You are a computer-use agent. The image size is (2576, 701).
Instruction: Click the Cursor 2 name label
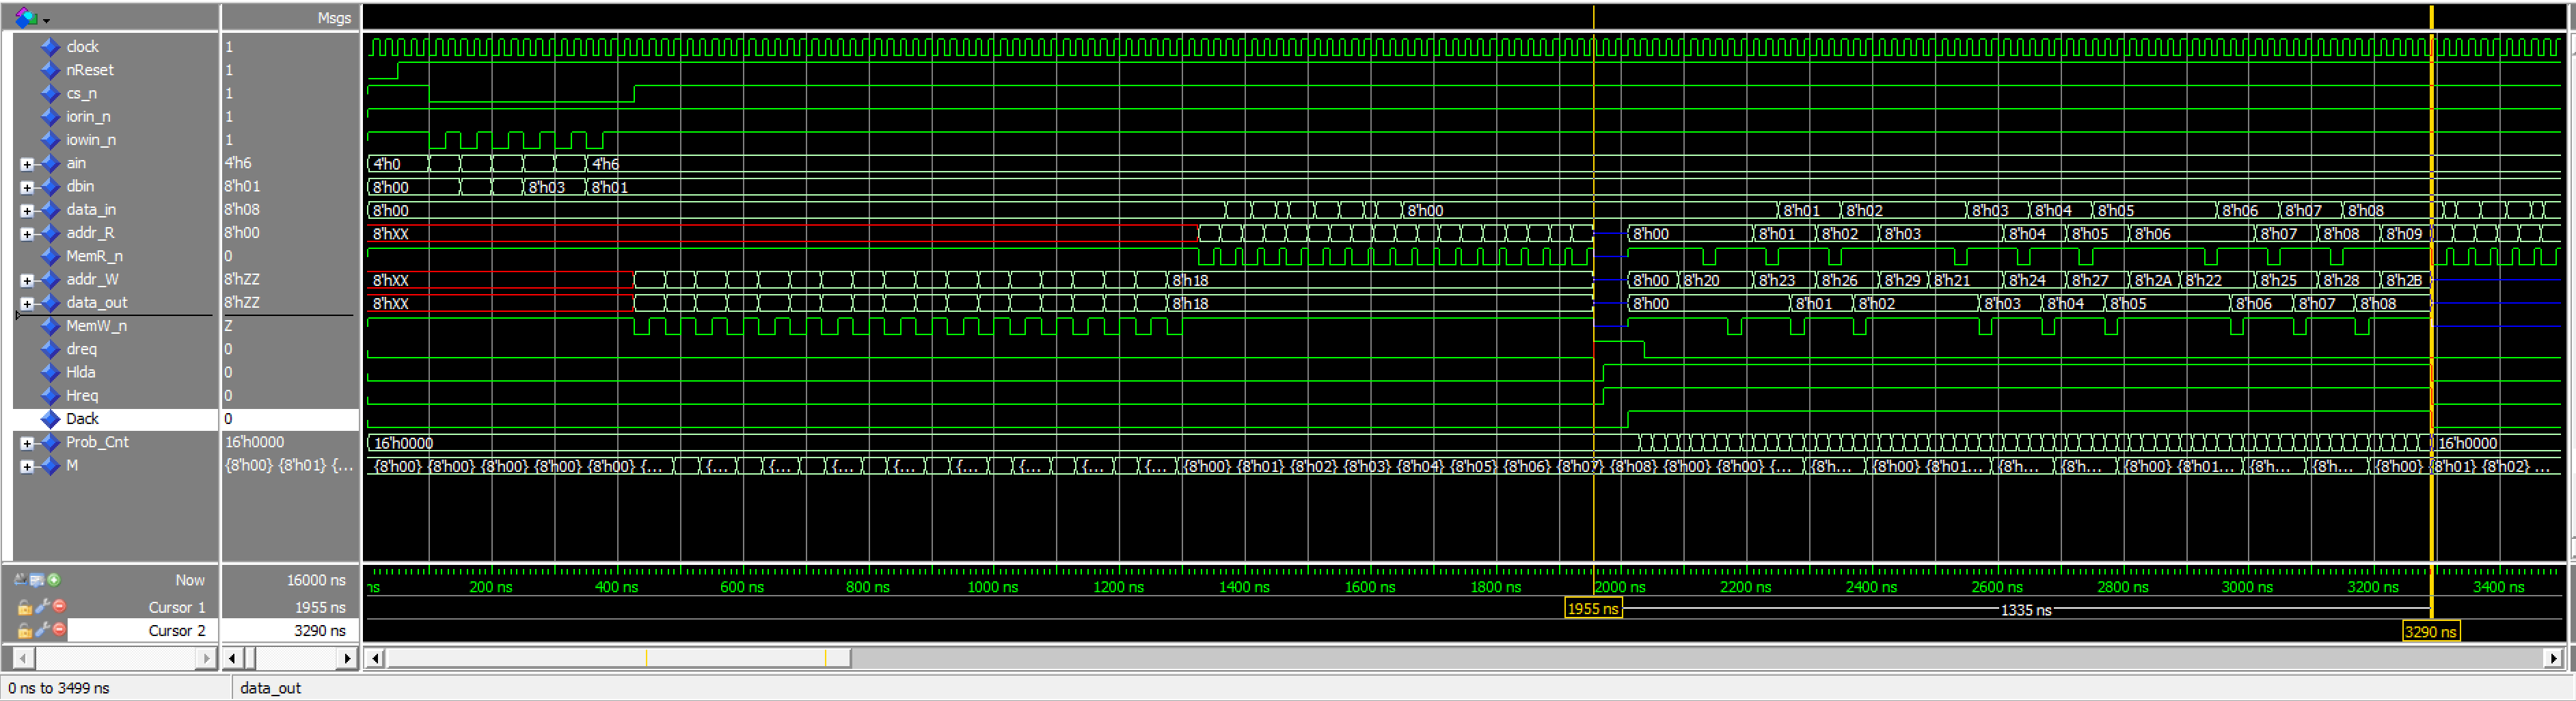176,630
